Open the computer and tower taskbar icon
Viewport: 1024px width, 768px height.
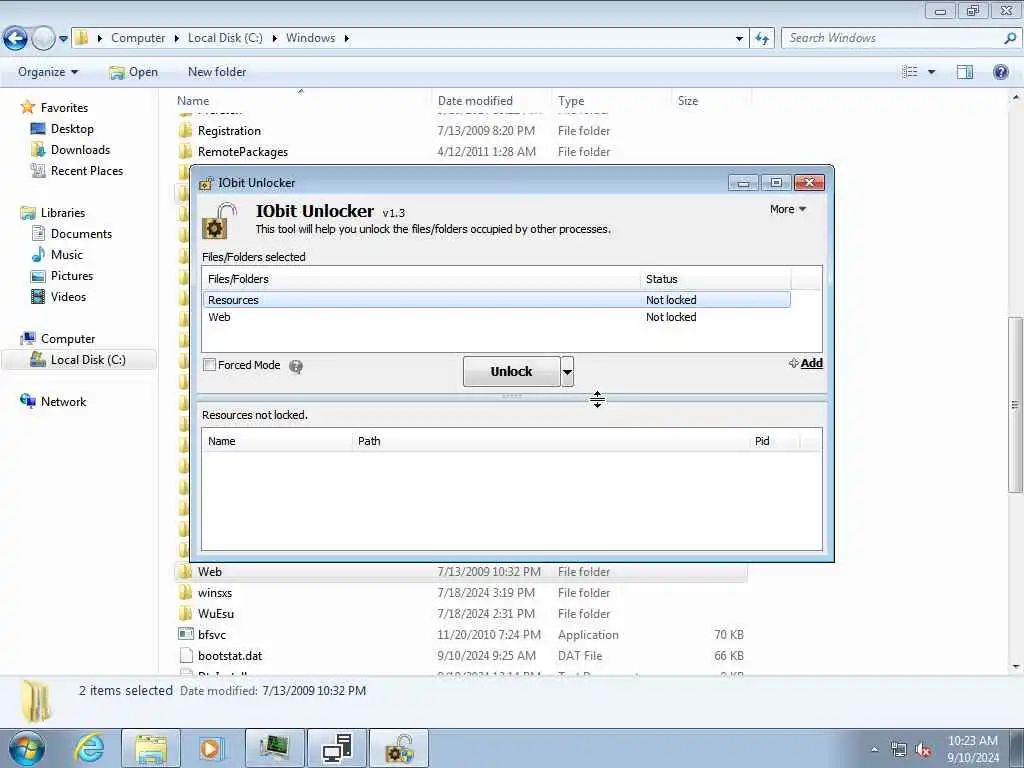(x=336, y=748)
